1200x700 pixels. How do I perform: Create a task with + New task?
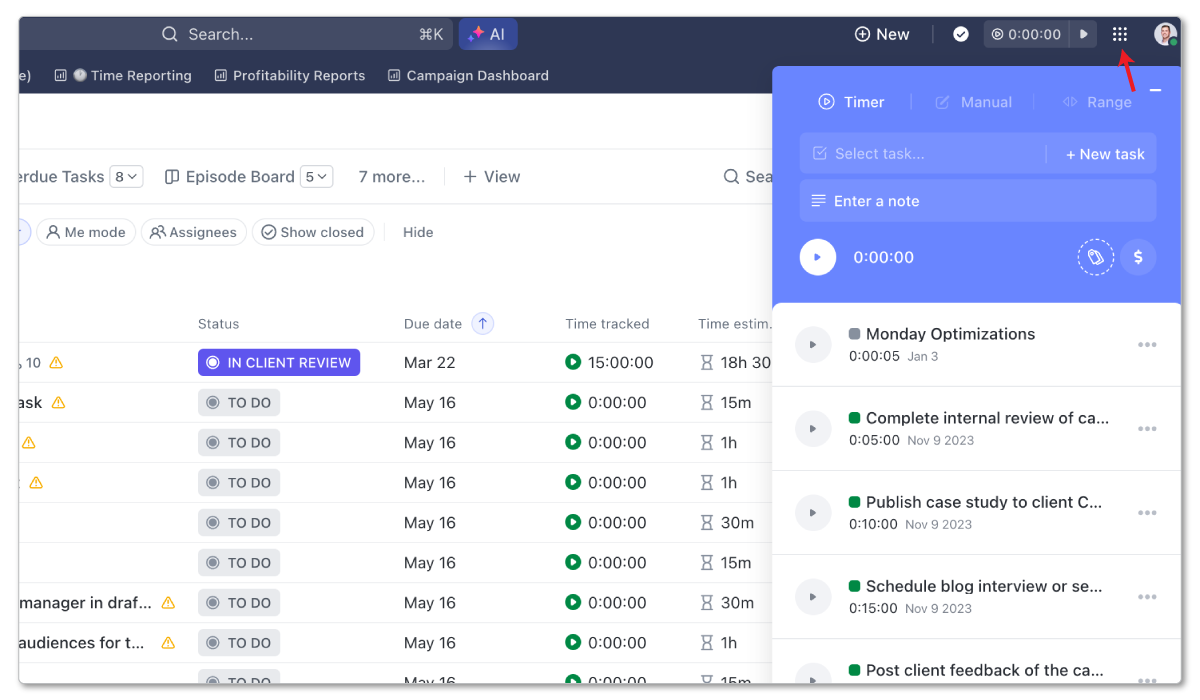pyautogui.click(x=1104, y=153)
